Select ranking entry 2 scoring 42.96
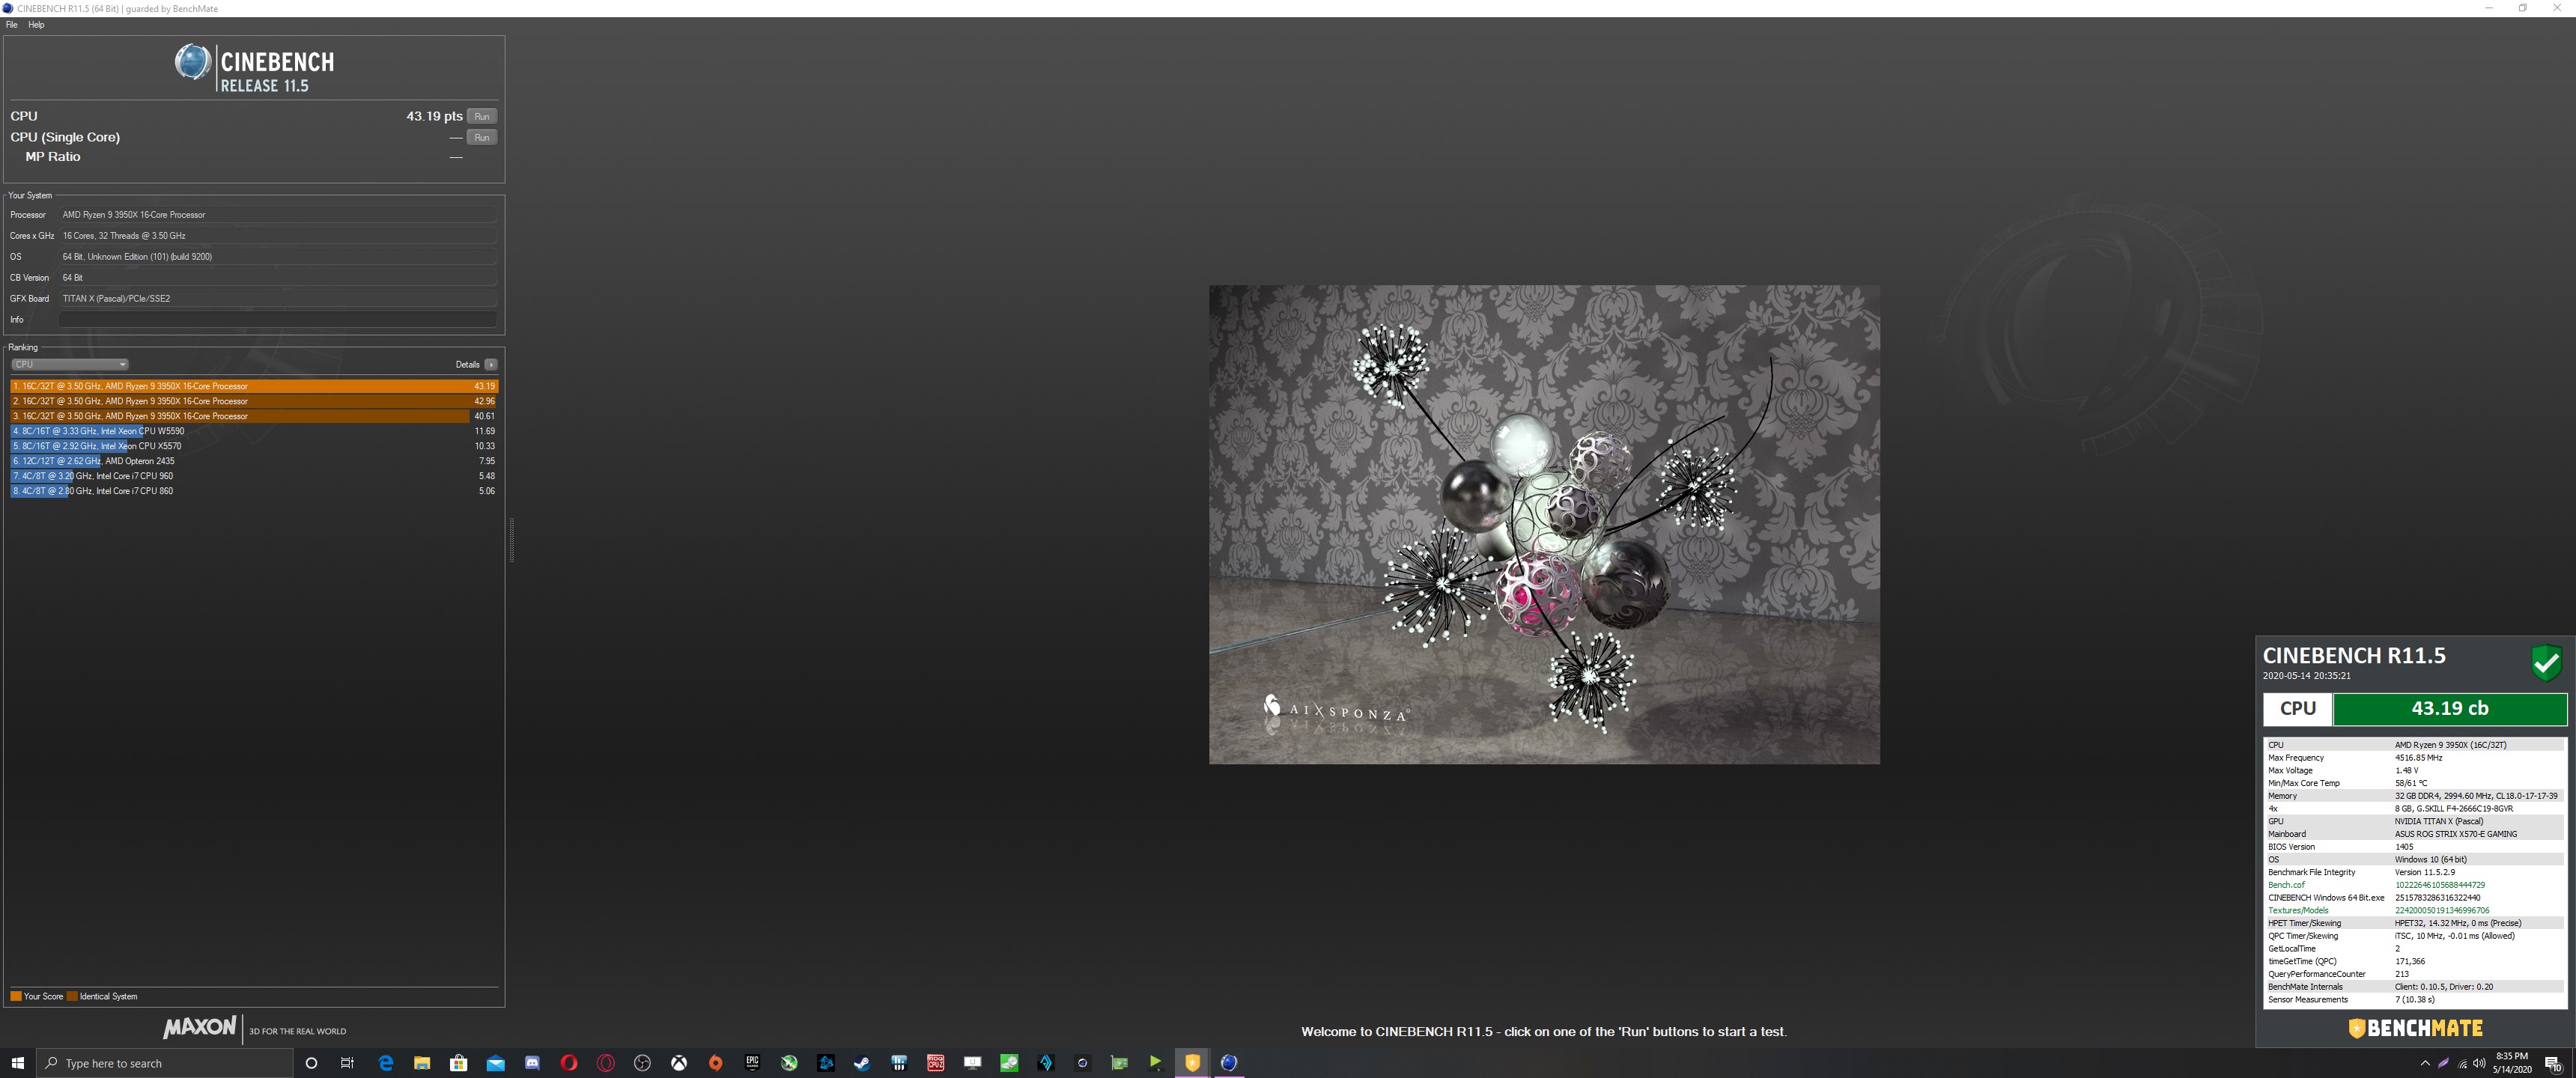The height and width of the screenshot is (1078, 2576). (253, 401)
